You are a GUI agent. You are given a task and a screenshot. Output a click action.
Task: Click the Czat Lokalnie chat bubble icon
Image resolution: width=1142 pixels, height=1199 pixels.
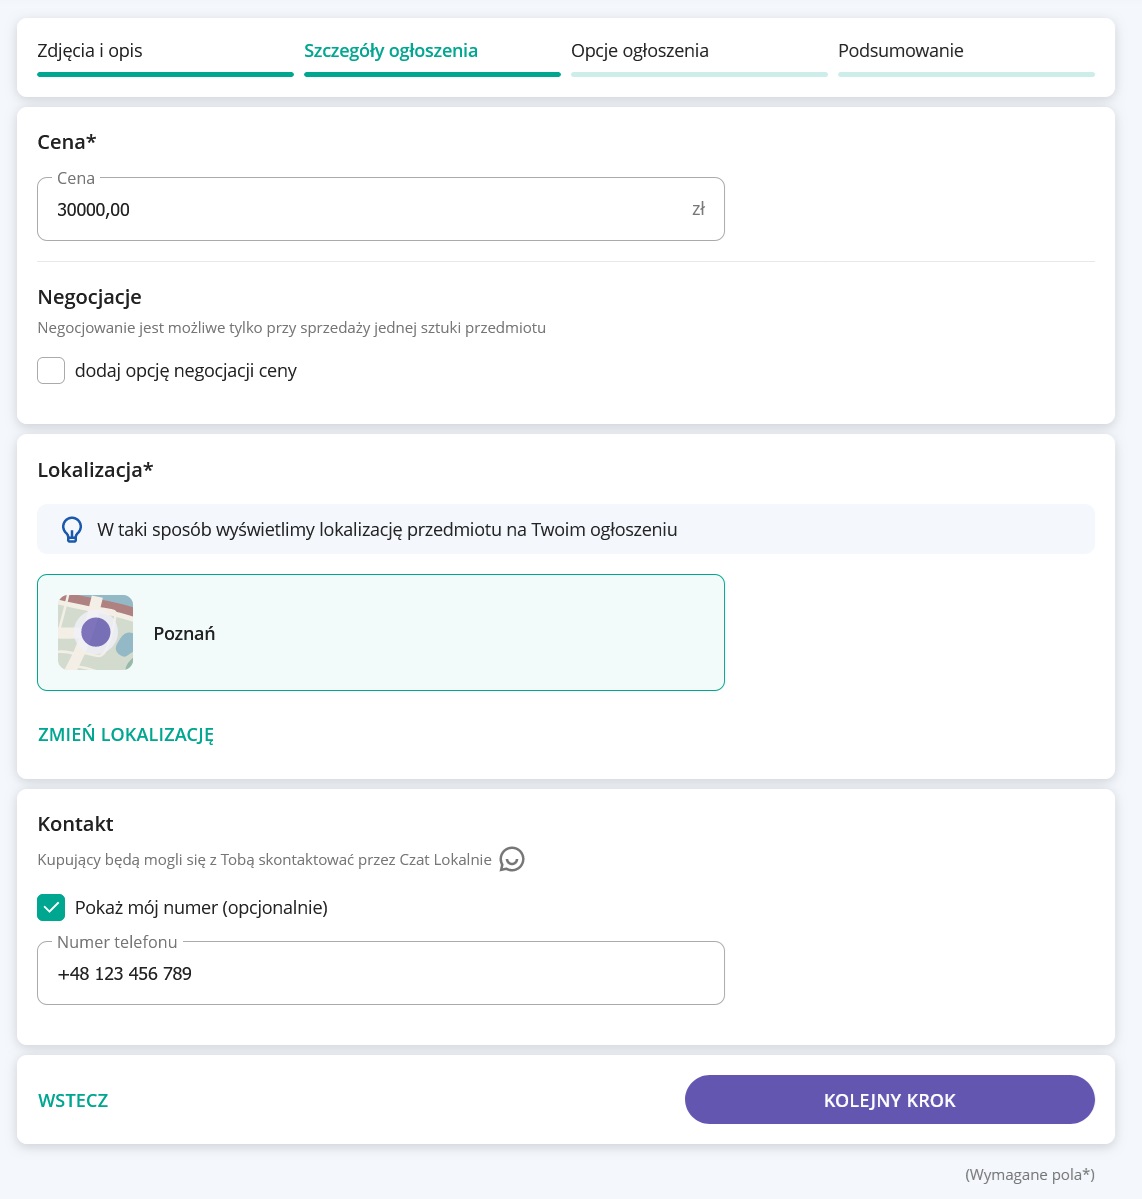click(512, 859)
